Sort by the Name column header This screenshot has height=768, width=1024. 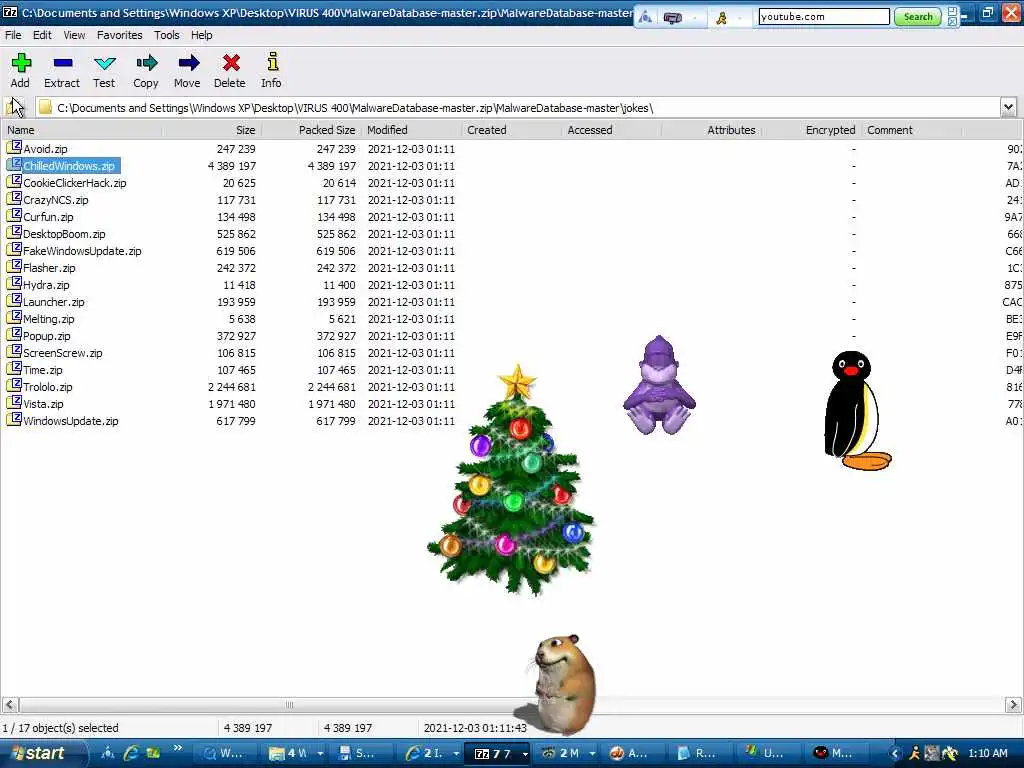82,130
